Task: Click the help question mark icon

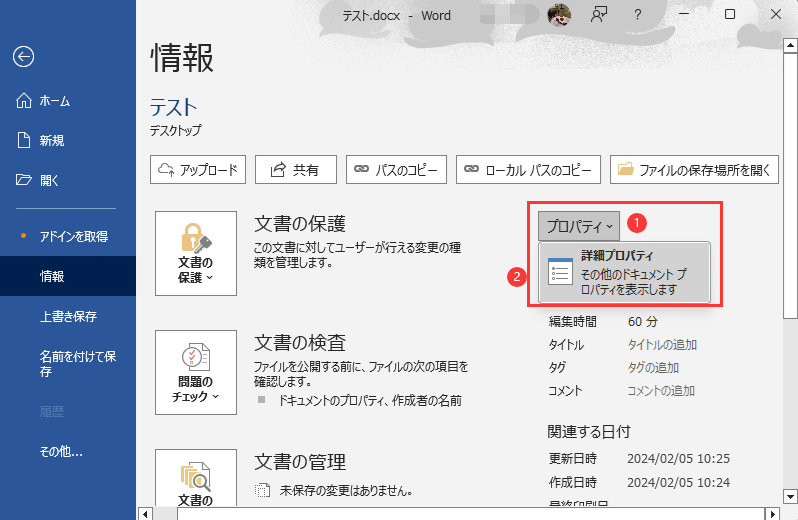Action: pyautogui.click(x=638, y=15)
